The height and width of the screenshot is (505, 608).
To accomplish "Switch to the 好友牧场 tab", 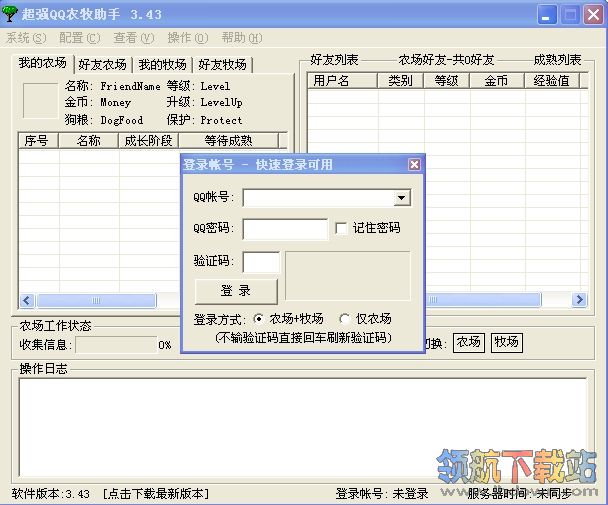I will pyautogui.click(x=223, y=65).
